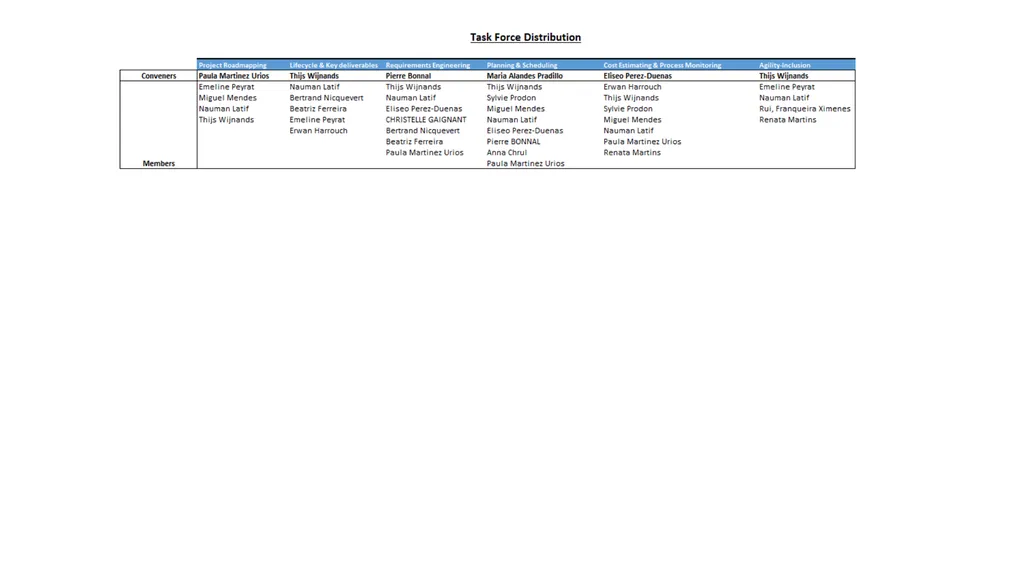Select convener Paula Martinez Urios under Project Roadmapping
The image size is (1024, 575).
[x=234, y=76]
